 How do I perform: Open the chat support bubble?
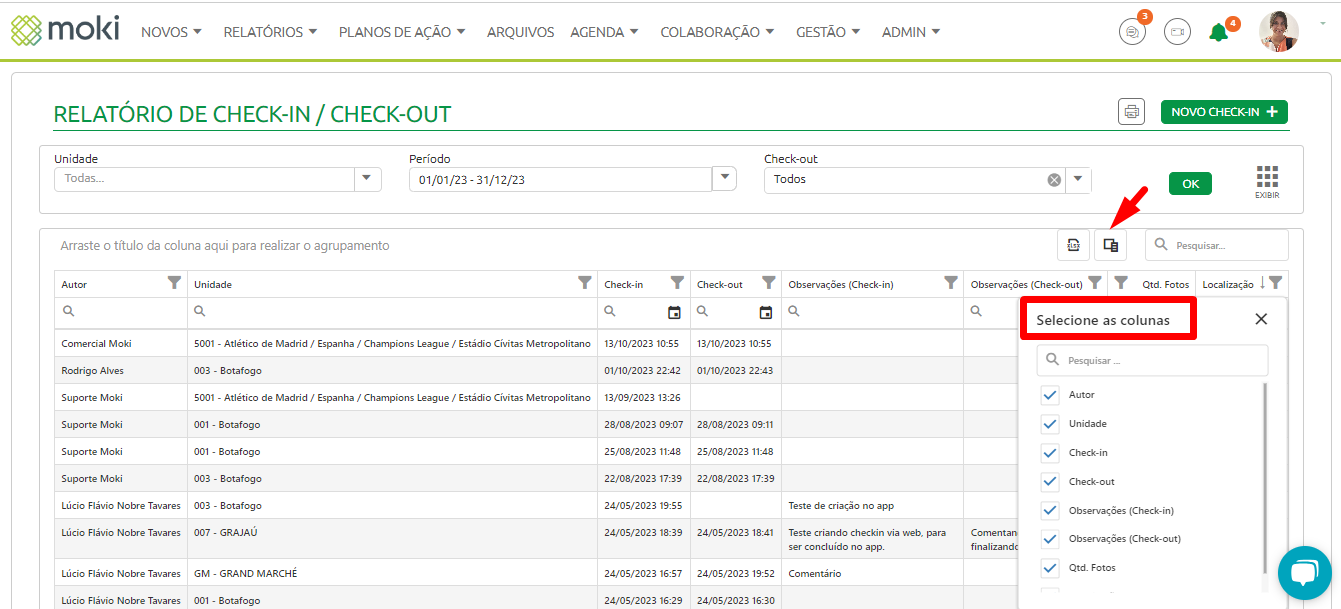click(x=1304, y=572)
